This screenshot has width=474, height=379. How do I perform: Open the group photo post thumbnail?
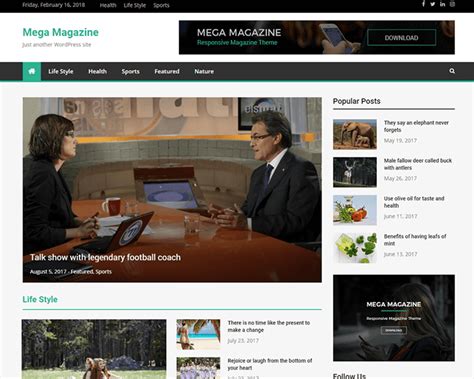click(x=198, y=368)
